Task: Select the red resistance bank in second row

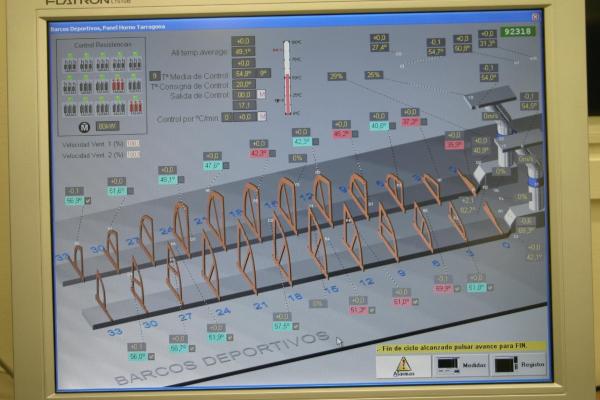Action: [118, 85]
